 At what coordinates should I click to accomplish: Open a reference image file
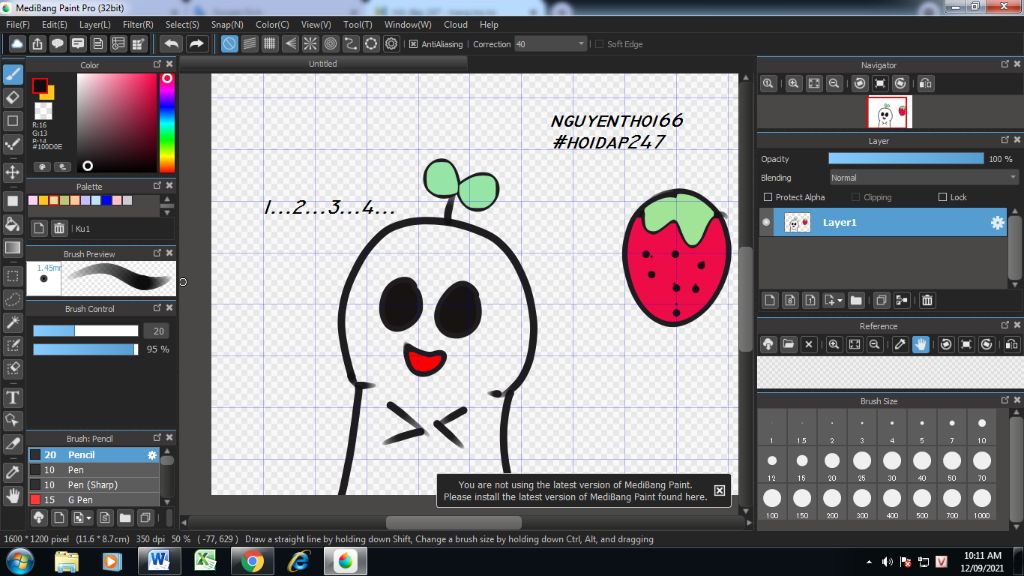788,344
